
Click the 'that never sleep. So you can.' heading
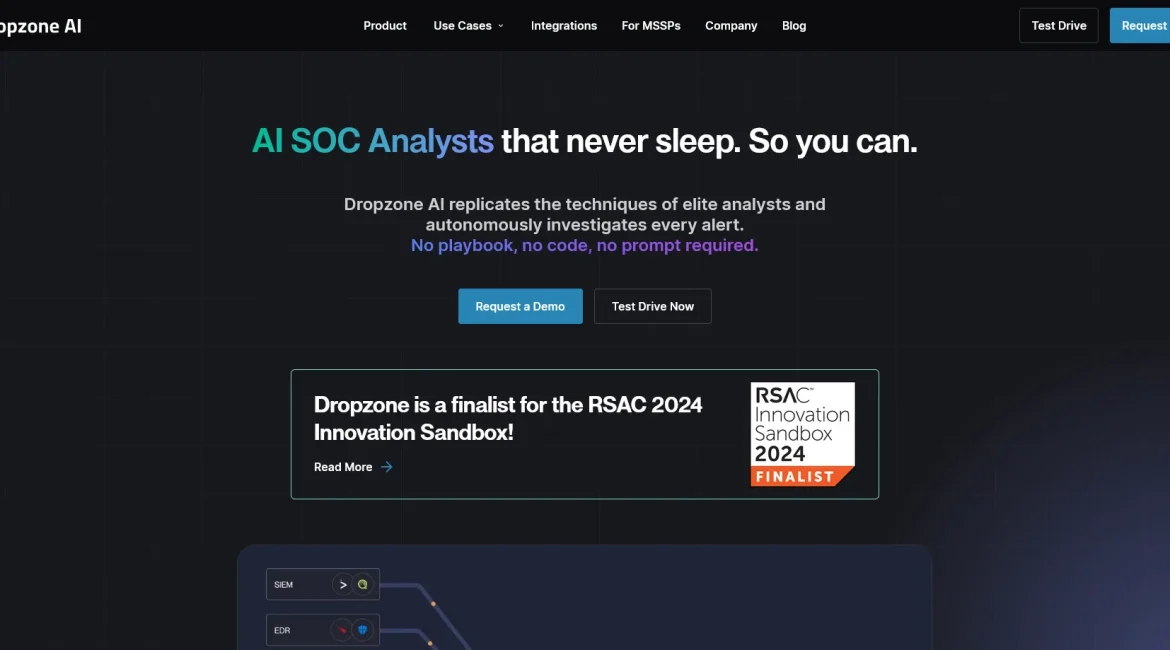pos(710,141)
